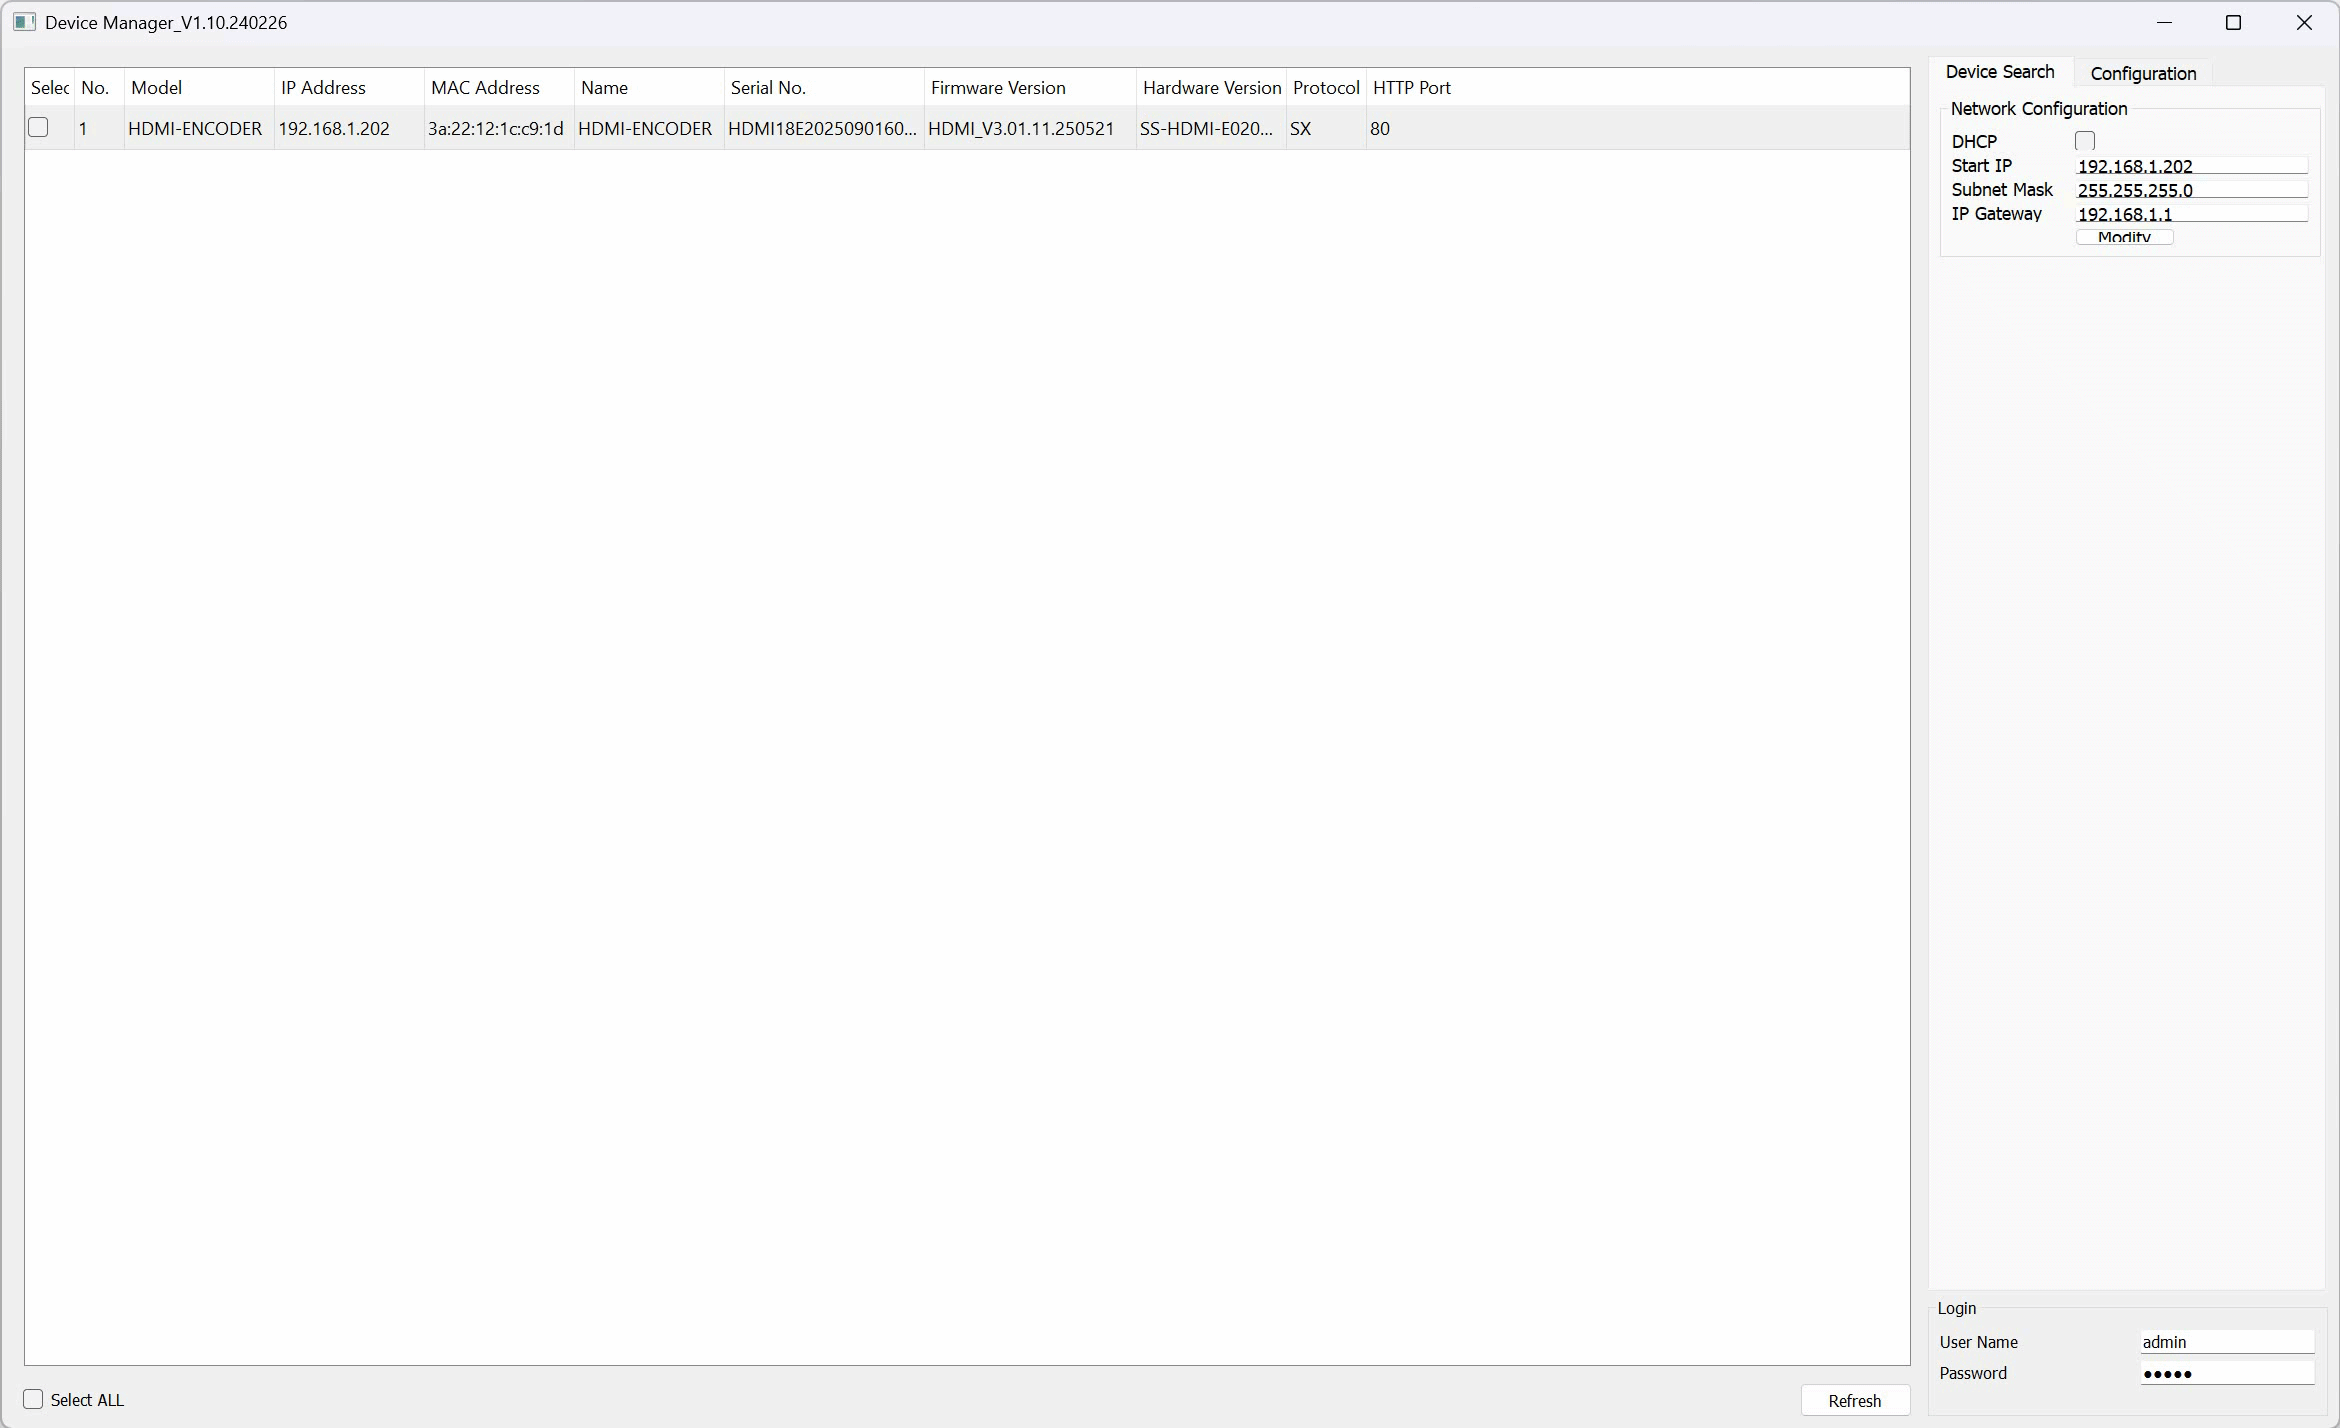Focus the Password input field
This screenshot has width=2340, height=1428.
pos(2226,1373)
